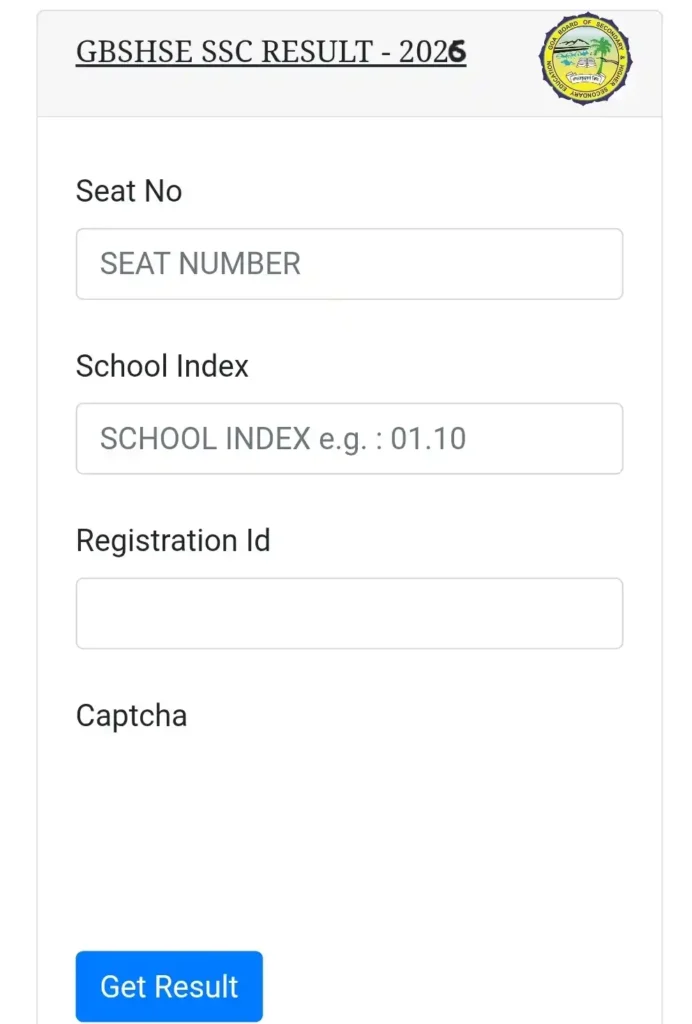Submit the form using Get Result

coord(169,986)
